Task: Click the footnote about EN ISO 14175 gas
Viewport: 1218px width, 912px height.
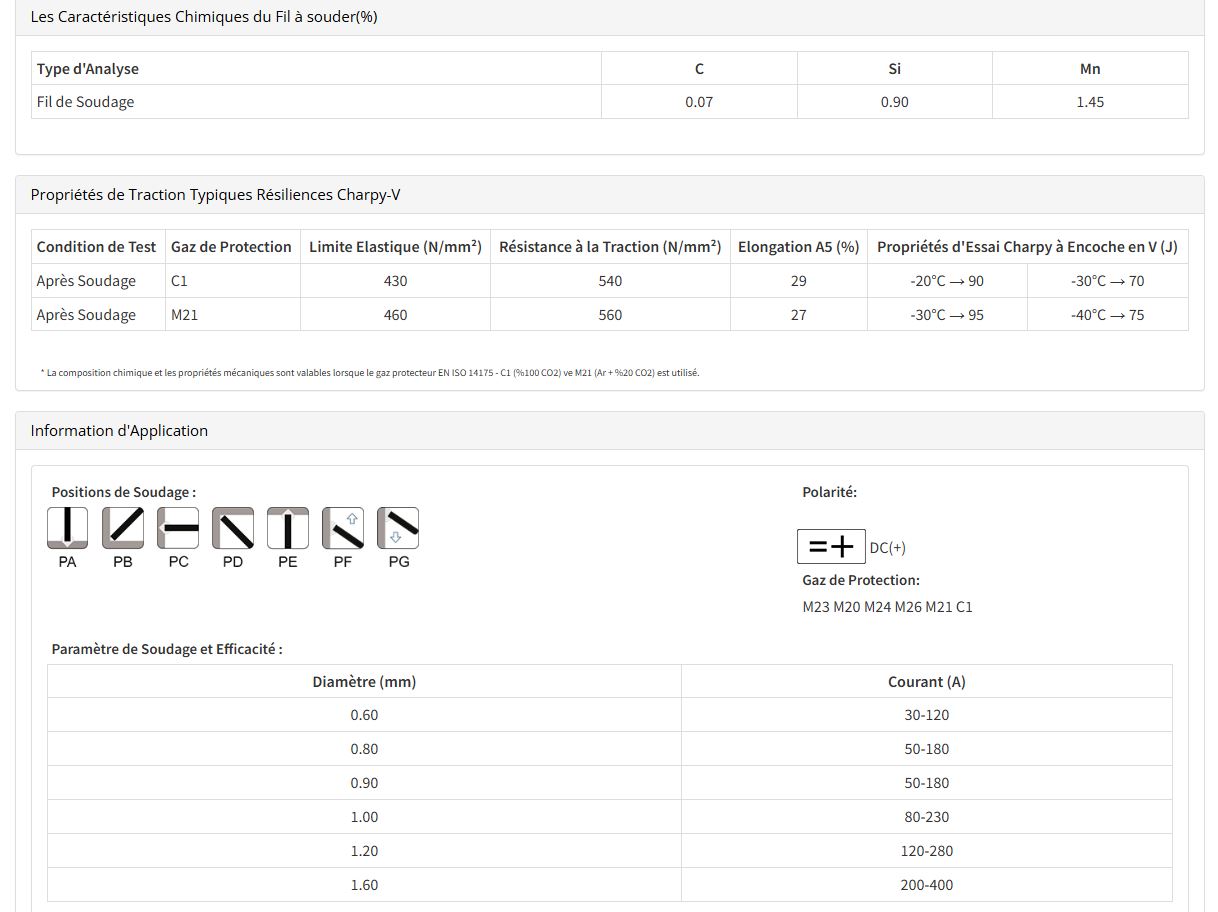Action: (x=370, y=373)
